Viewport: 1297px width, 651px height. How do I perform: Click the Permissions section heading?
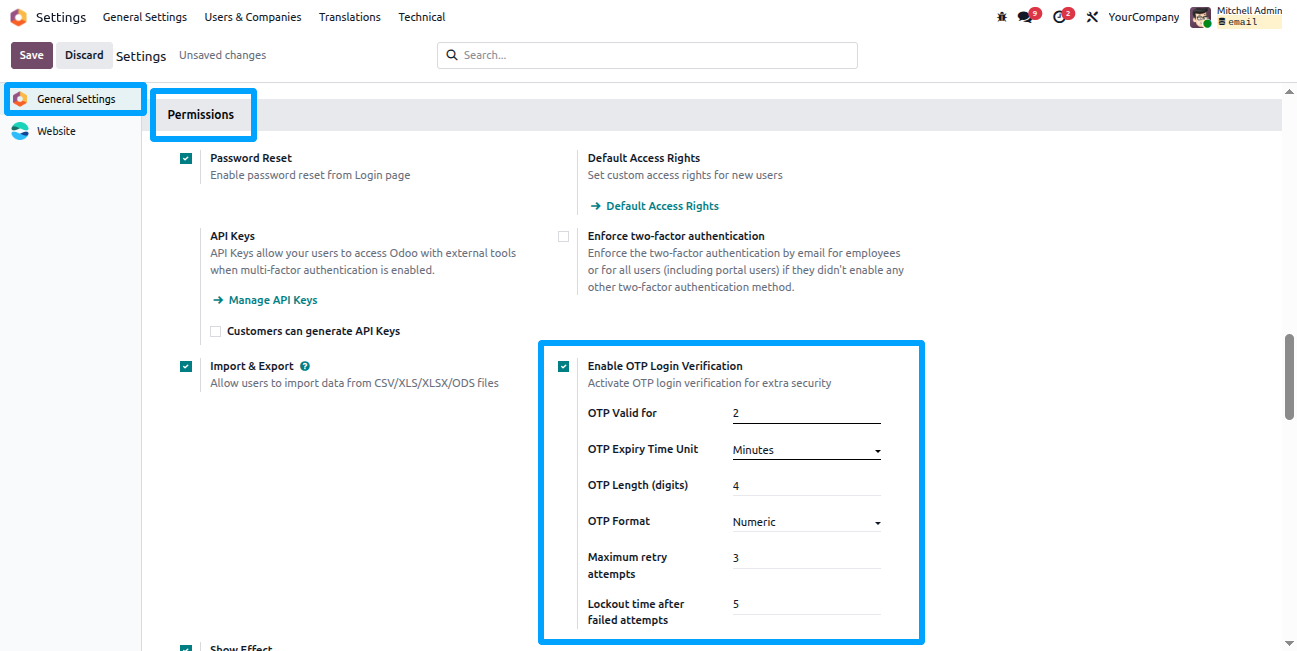click(201, 115)
